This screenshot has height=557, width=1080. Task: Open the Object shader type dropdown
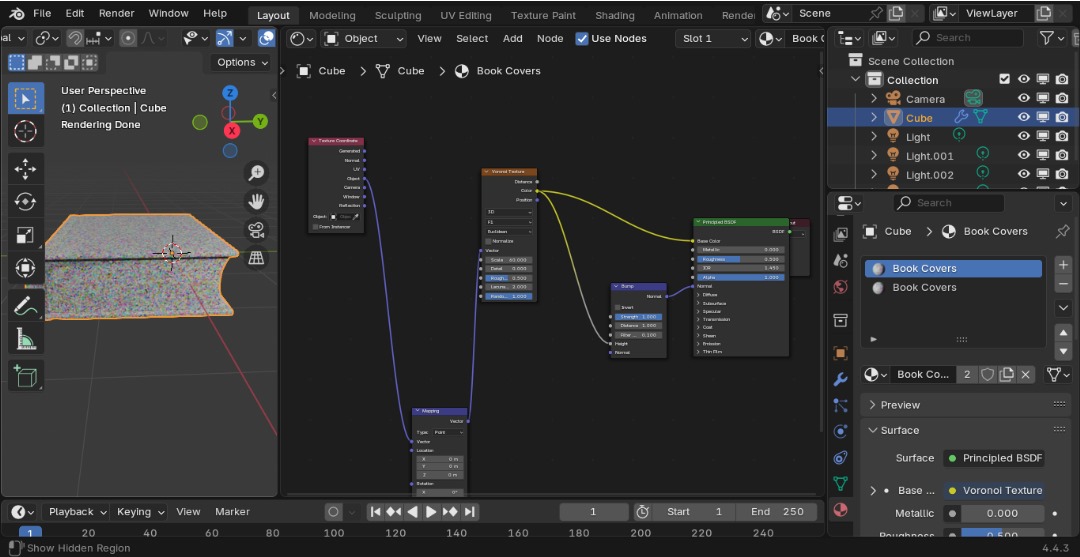(364, 39)
